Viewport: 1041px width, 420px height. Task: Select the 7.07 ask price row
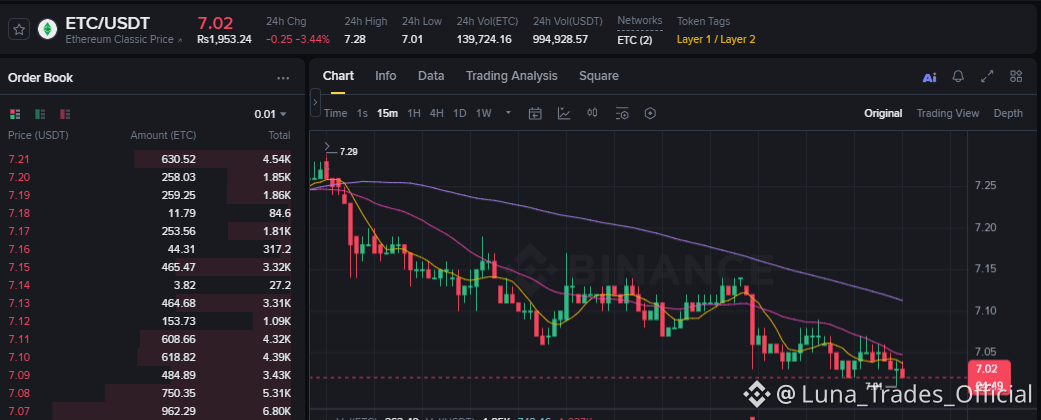click(x=149, y=411)
